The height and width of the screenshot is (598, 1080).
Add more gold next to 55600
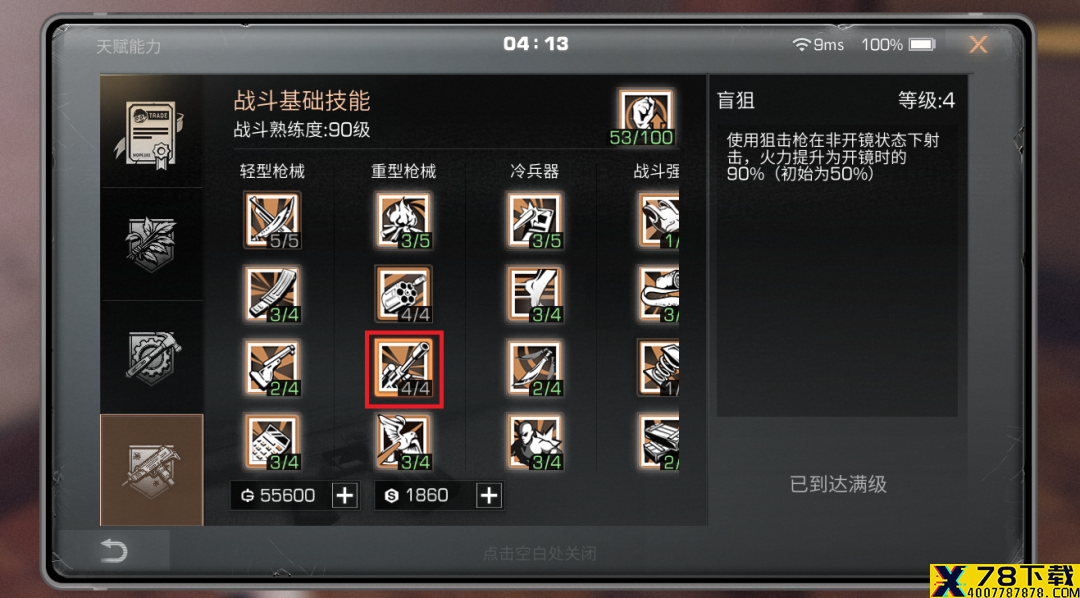point(345,495)
